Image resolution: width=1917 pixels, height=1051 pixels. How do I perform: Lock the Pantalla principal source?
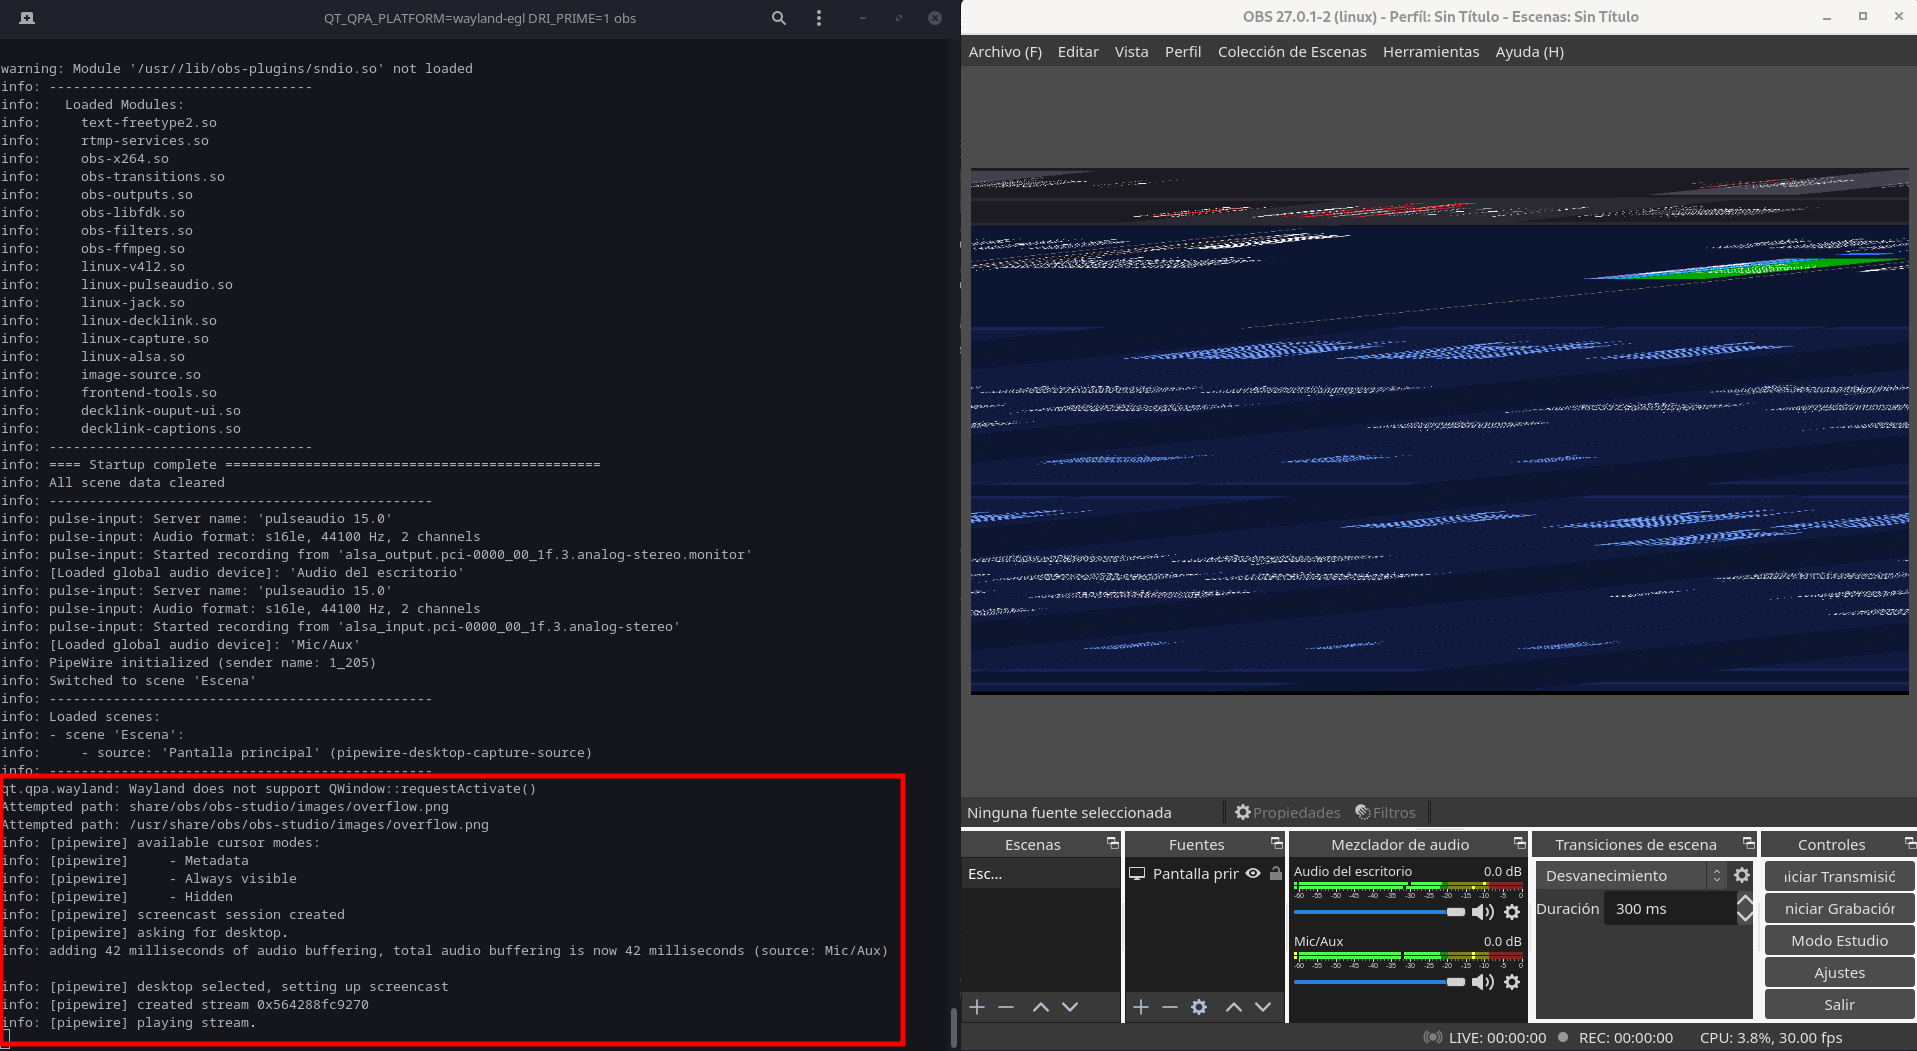(1274, 873)
